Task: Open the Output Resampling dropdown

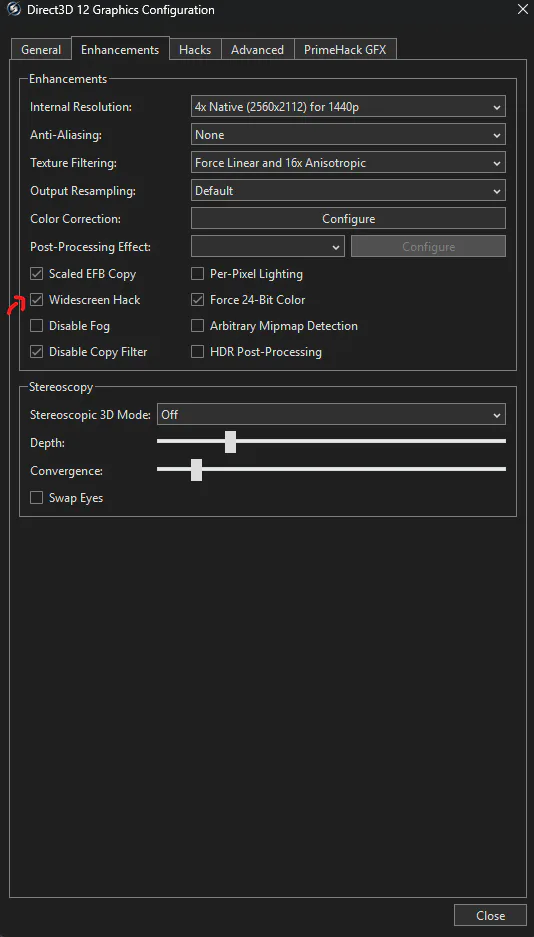Action: pos(348,191)
